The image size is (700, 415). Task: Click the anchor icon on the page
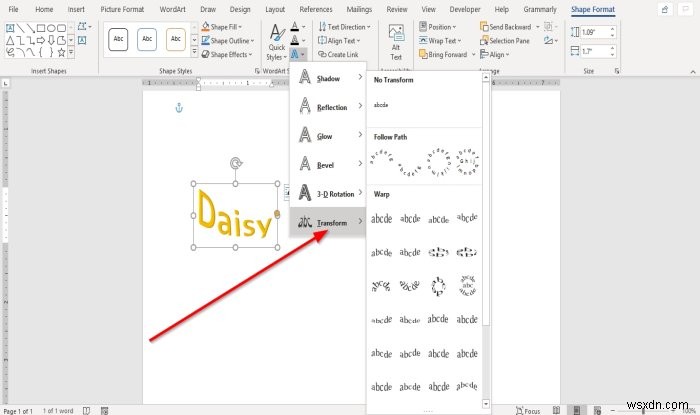(179, 108)
